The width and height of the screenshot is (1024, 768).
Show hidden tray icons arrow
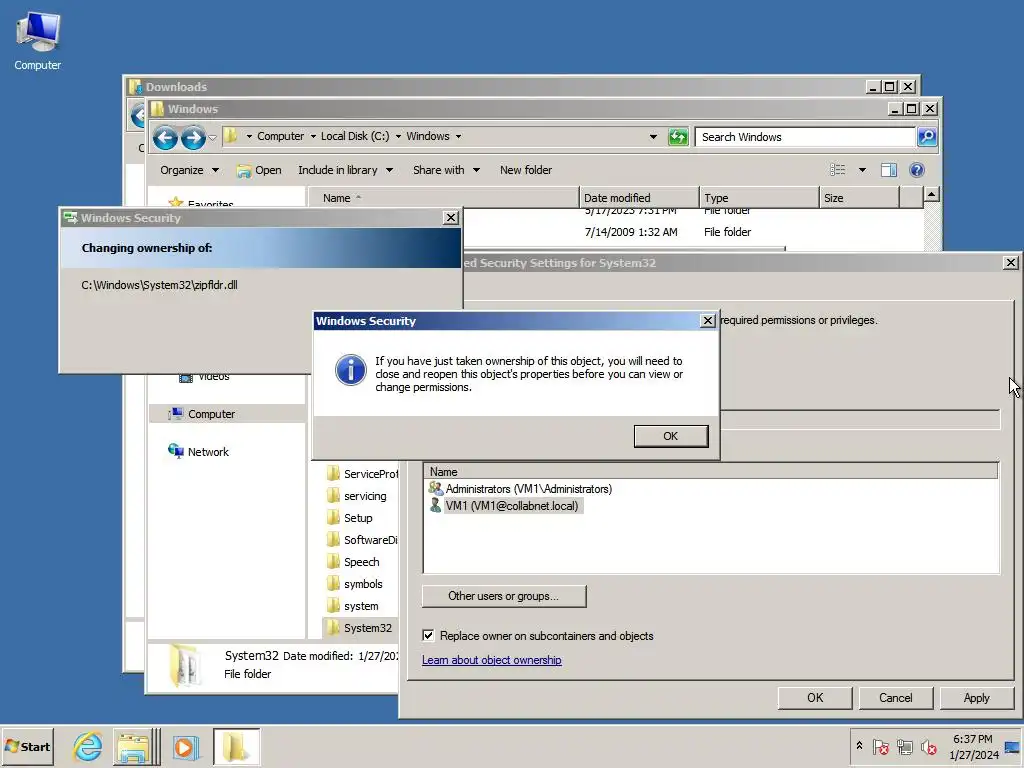click(x=859, y=746)
